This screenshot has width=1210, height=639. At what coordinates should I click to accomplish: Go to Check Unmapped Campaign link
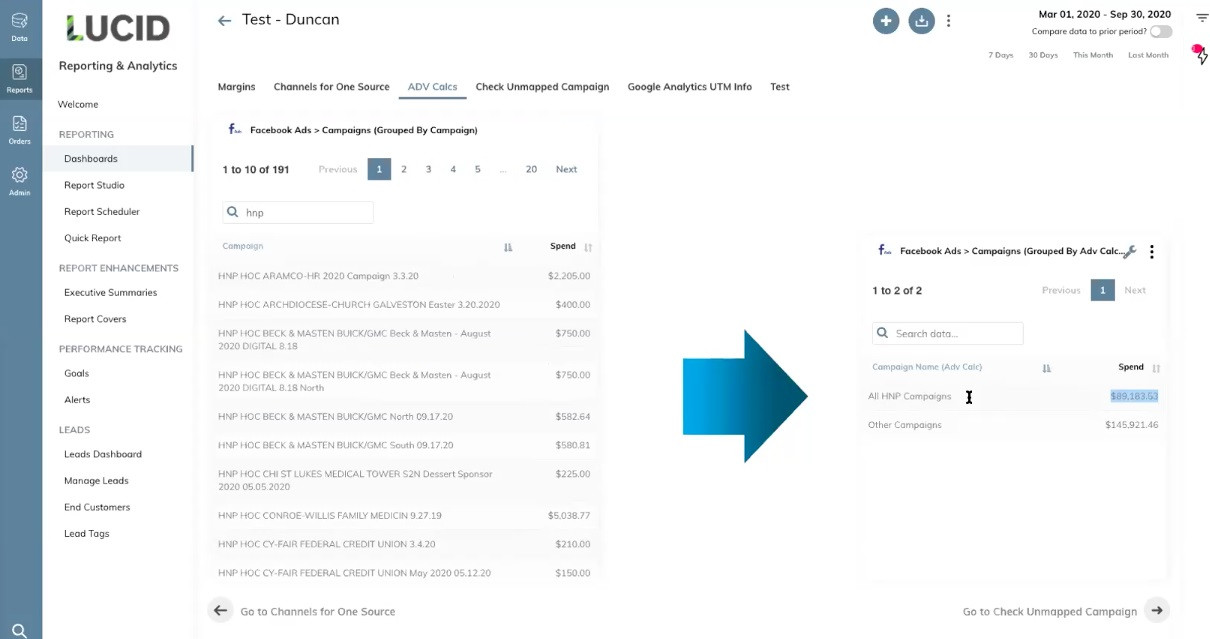tap(1049, 611)
